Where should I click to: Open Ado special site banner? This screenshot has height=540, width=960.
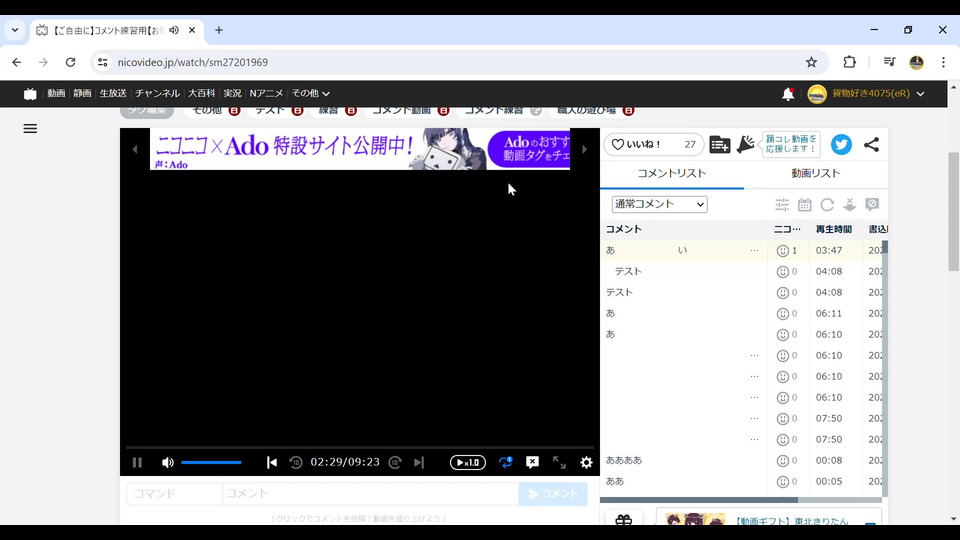click(x=360, y=149)
